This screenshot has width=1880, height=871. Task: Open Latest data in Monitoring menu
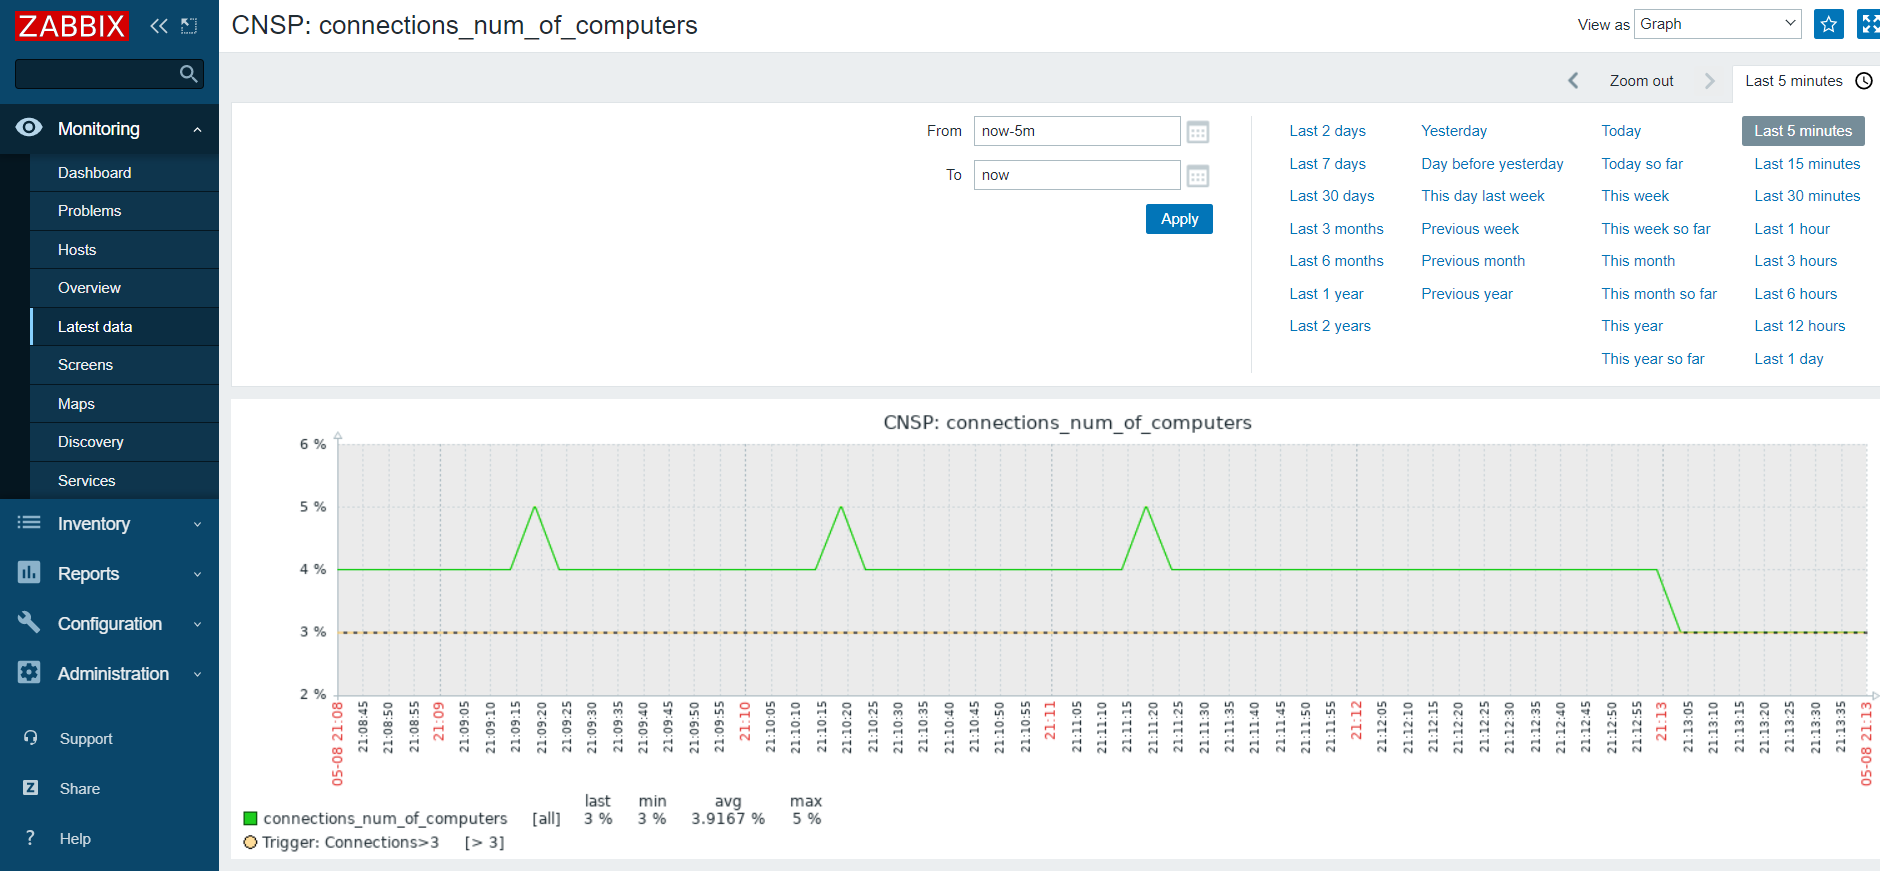pyautogui.click(x=95, y=327)
